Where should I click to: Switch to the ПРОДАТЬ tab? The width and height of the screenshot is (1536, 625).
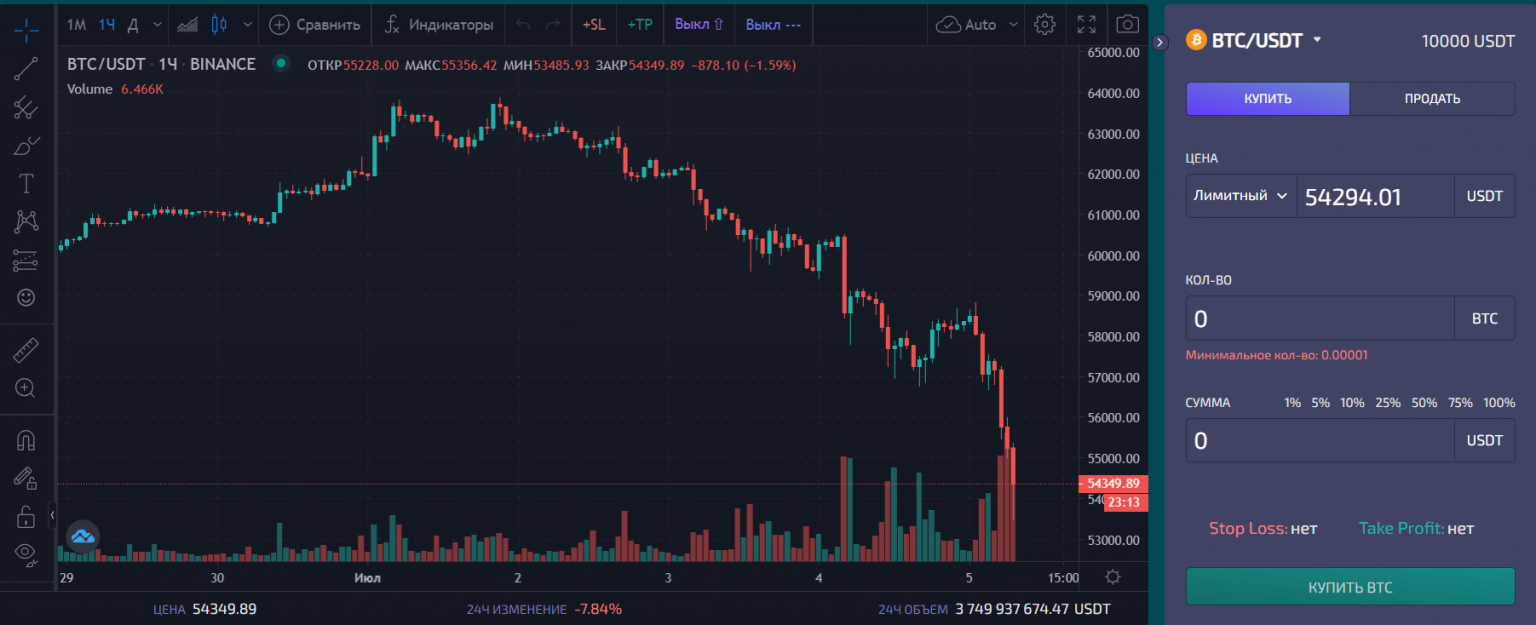[x=1432, y=99]
